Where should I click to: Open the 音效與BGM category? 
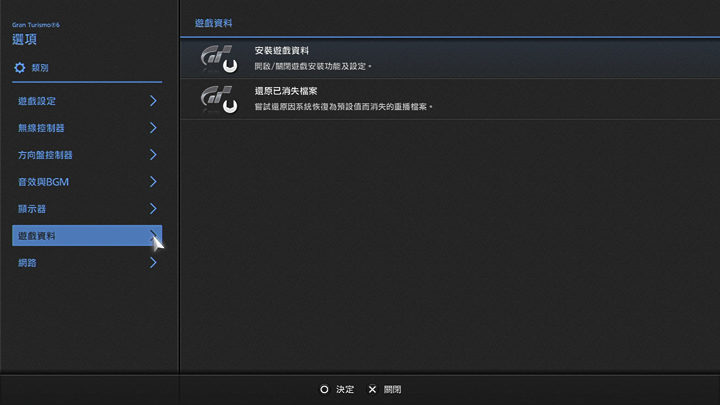(43, 182)
